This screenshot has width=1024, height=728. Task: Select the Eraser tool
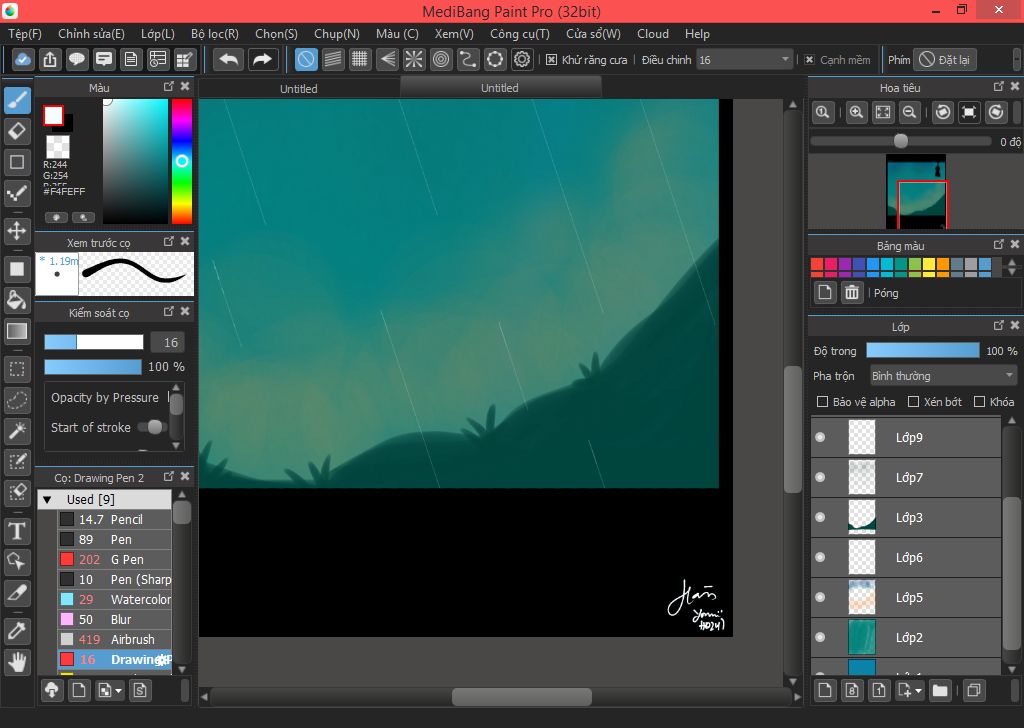coord(18,131)
